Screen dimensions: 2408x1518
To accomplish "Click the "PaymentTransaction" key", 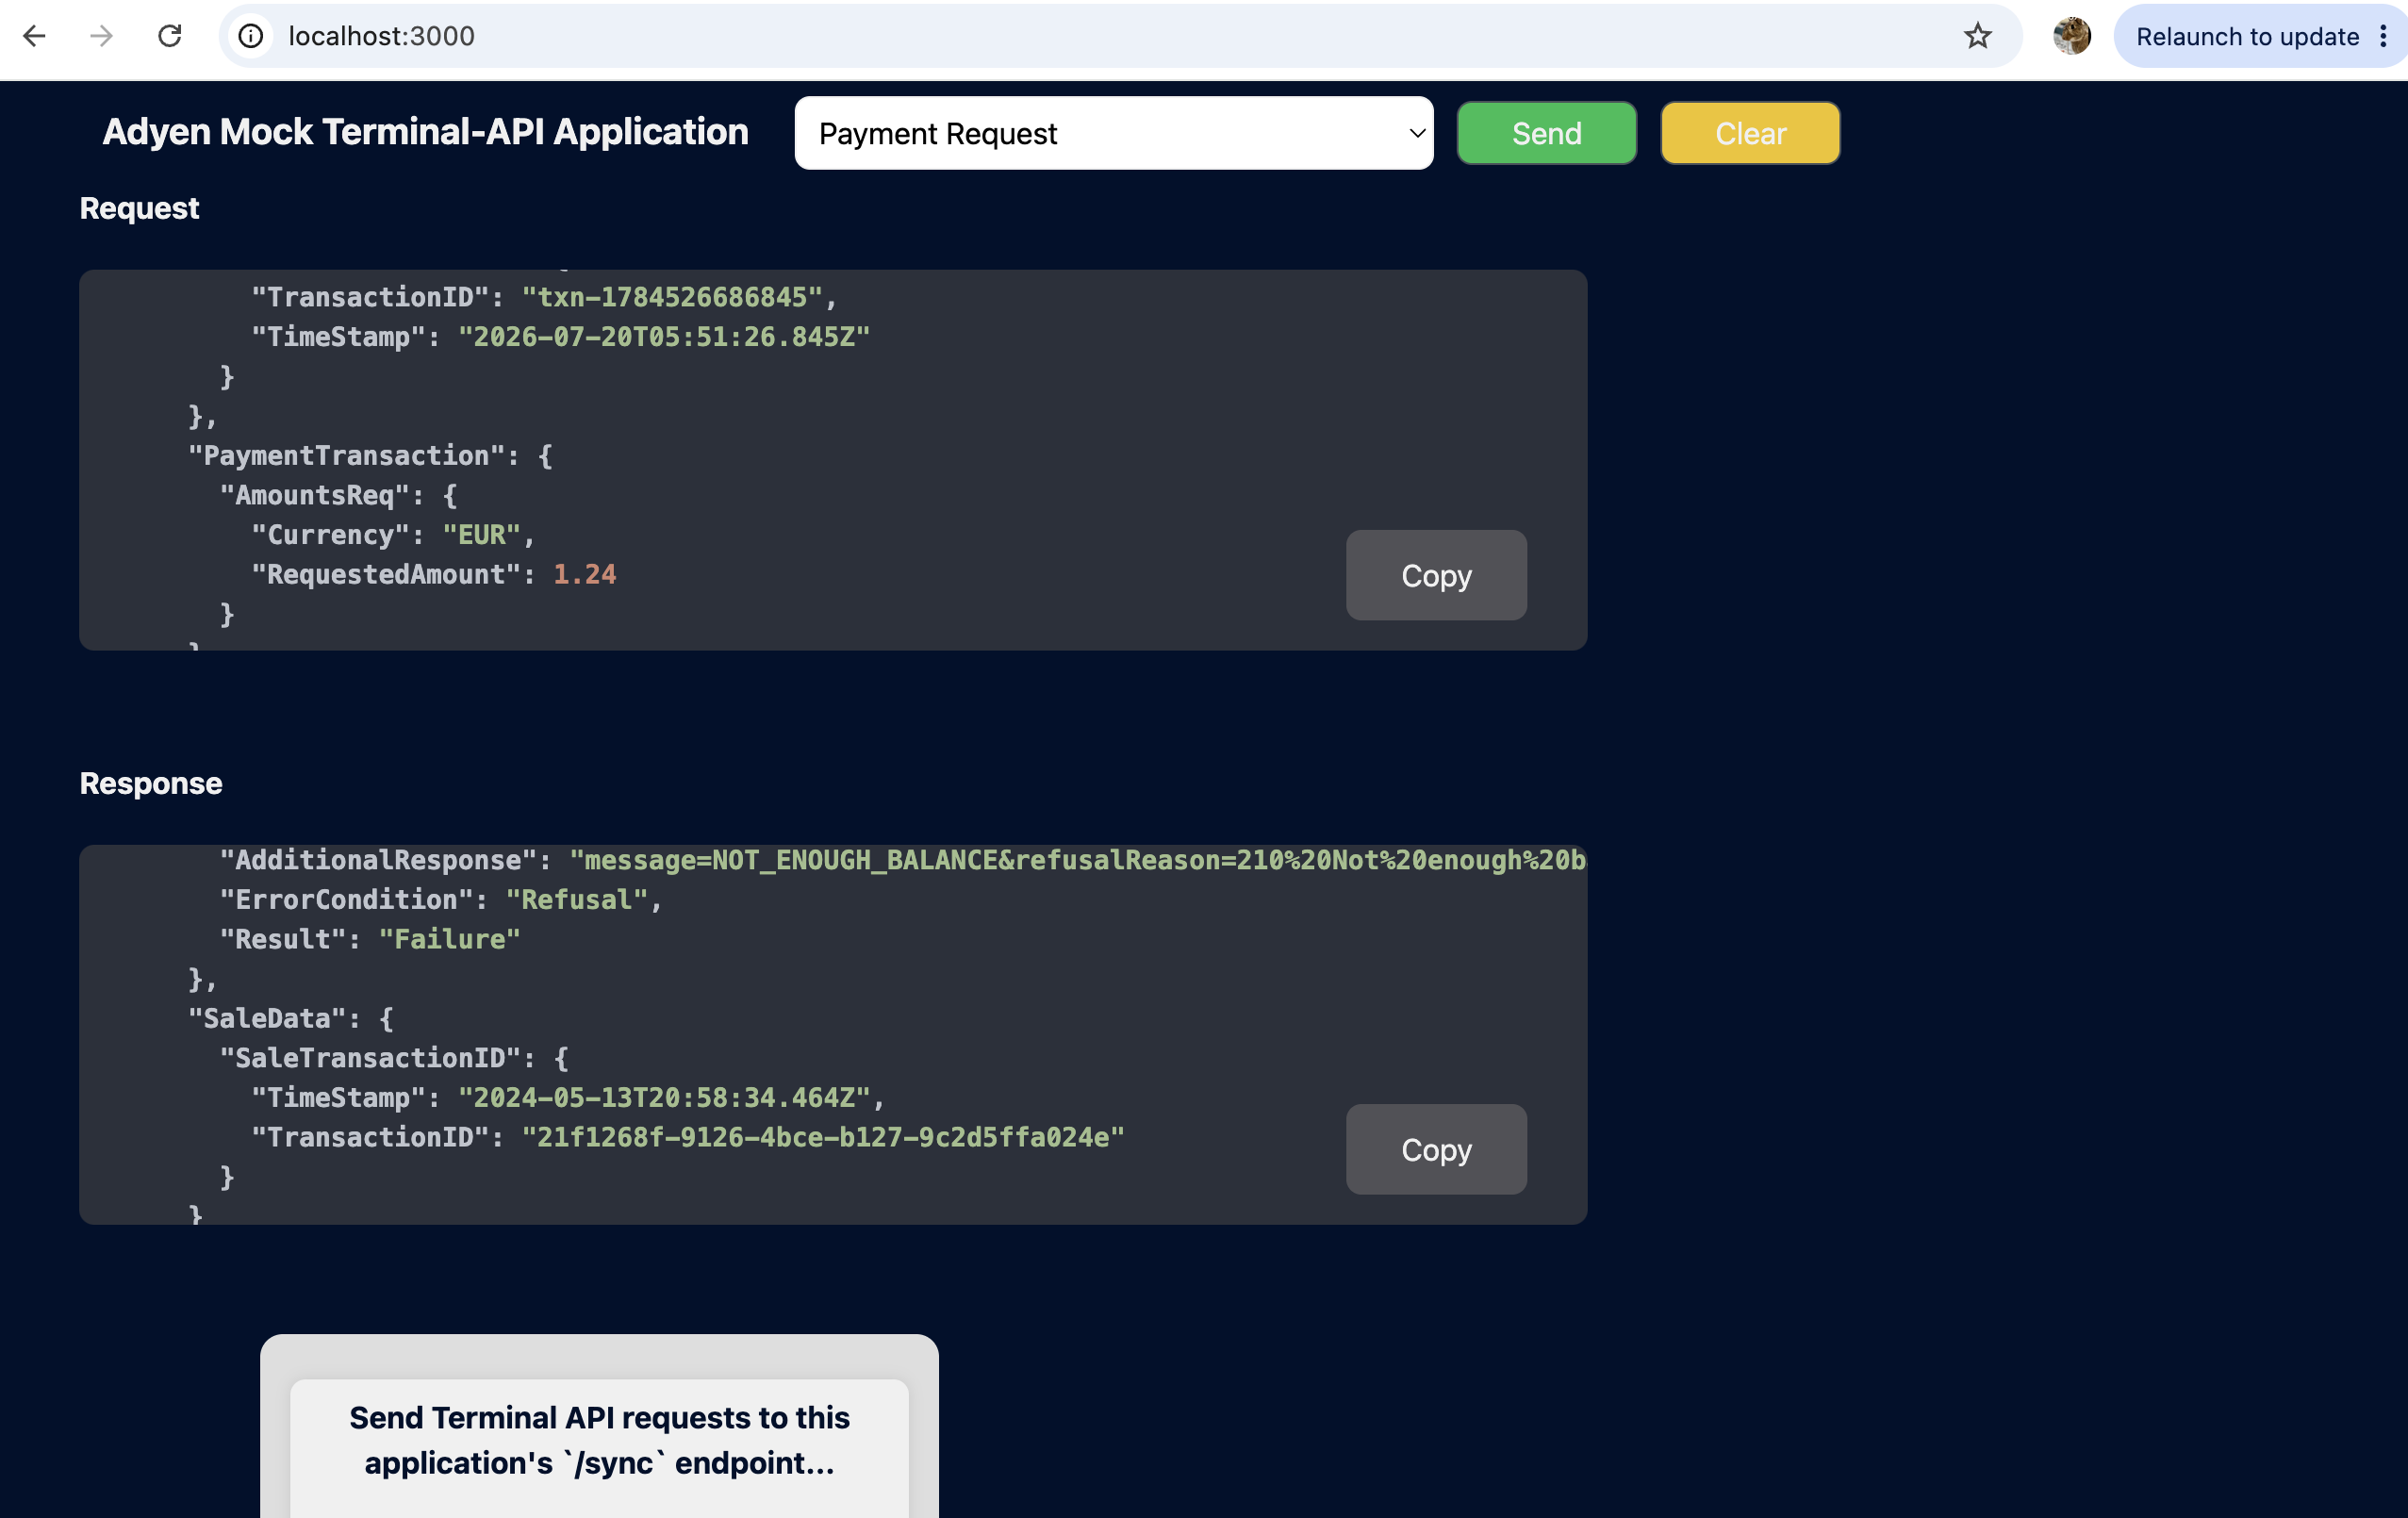I will tap(346, 455).
